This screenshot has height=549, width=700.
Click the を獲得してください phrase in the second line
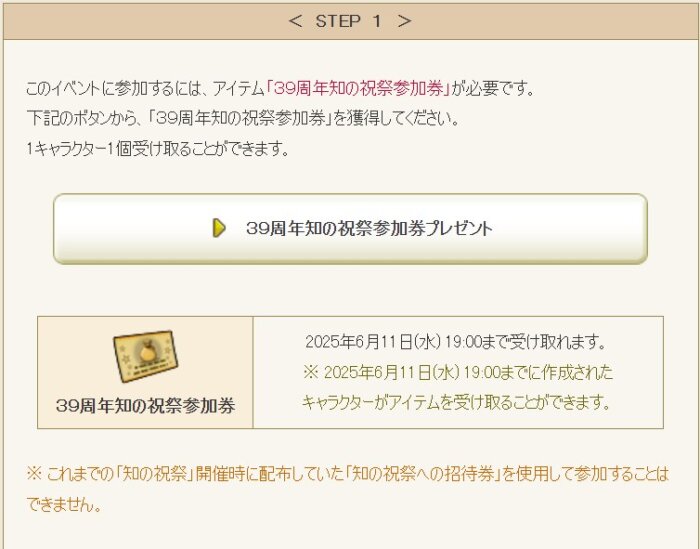pos(396,119)
